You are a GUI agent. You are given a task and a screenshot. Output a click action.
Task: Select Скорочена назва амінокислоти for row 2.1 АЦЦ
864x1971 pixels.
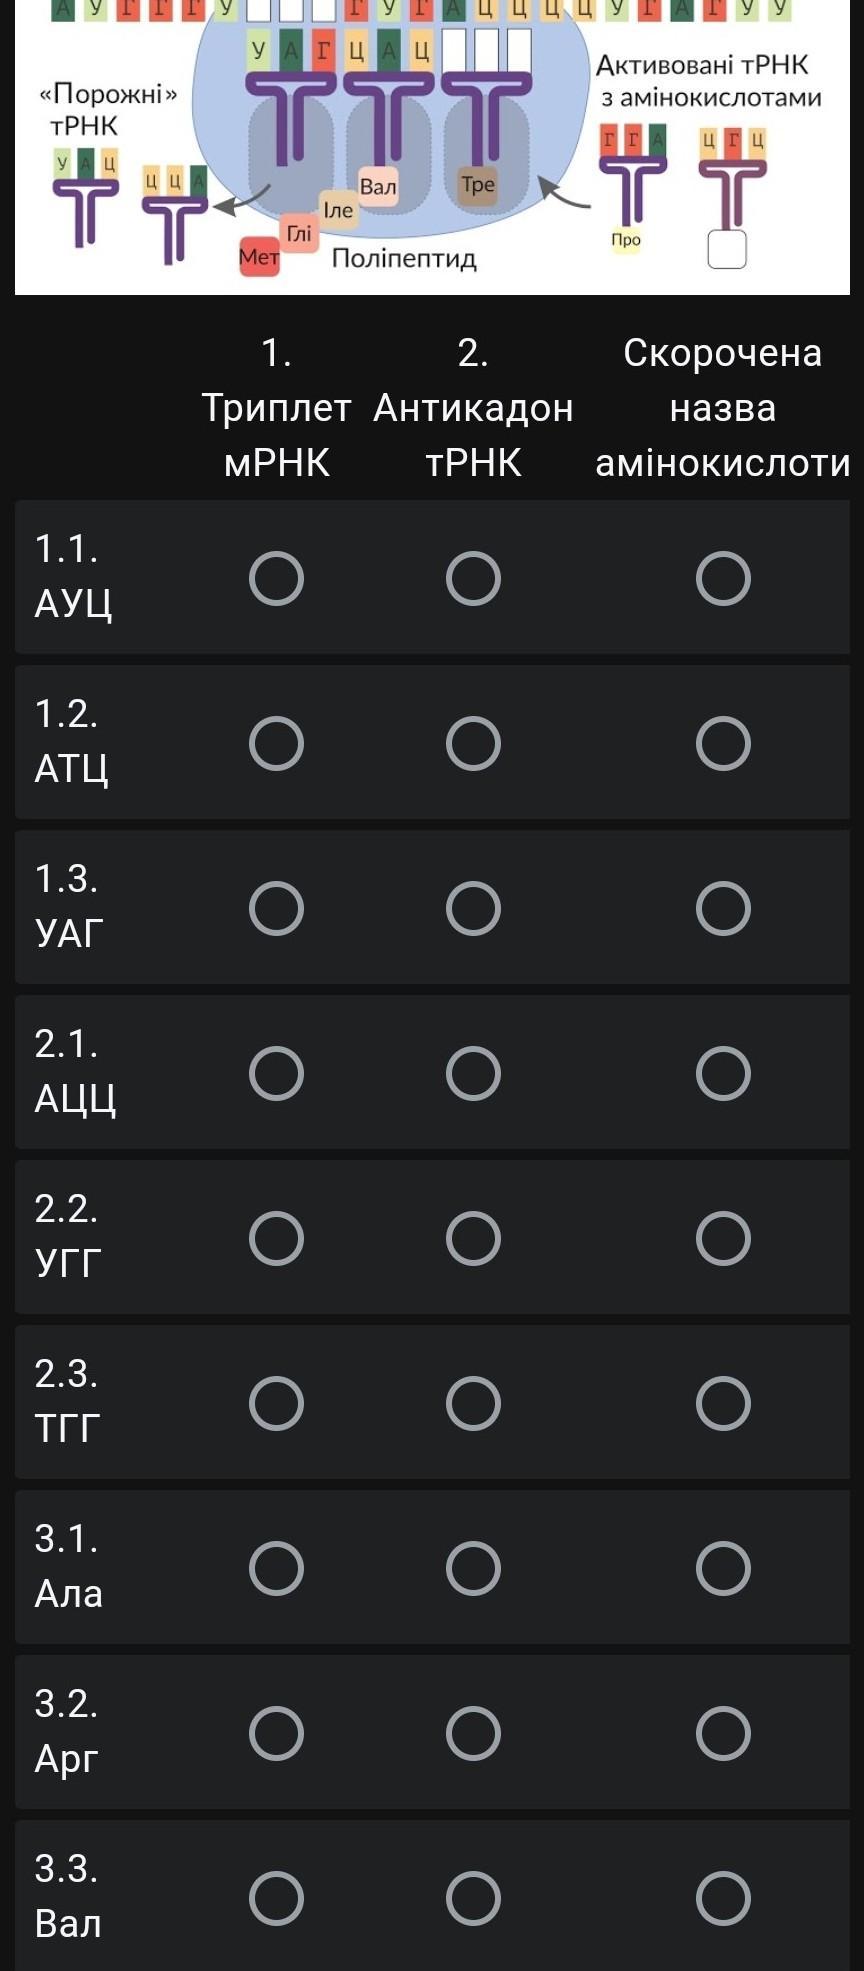coord(723,1074)
